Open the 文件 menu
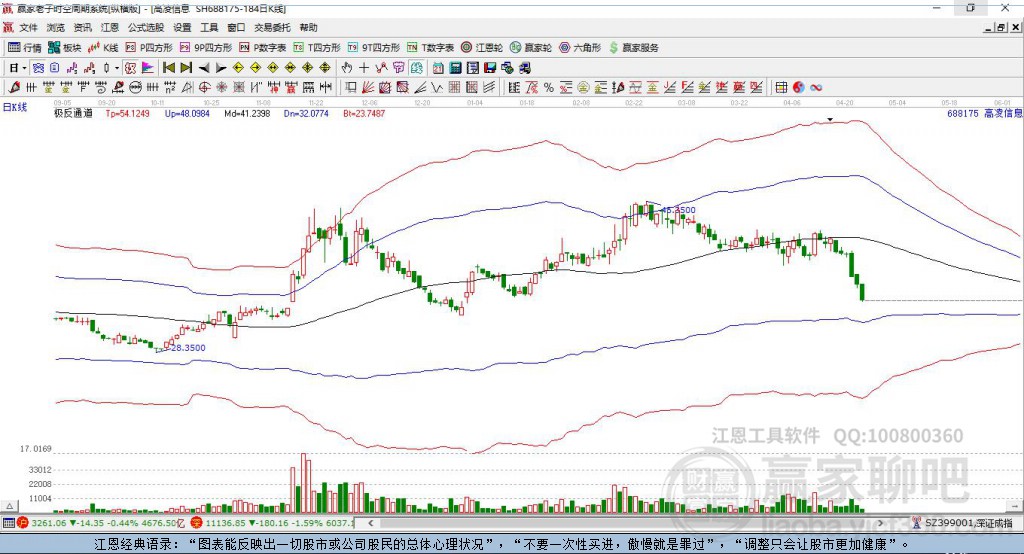Screen dimensions: 1024x554 tap(28, 27)
